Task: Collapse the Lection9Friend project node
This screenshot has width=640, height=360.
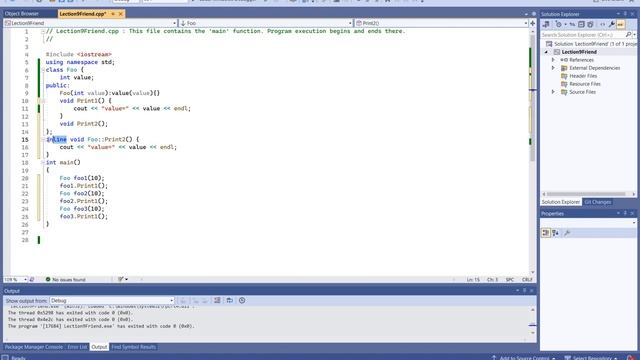Action: click(x=546, y=52)
